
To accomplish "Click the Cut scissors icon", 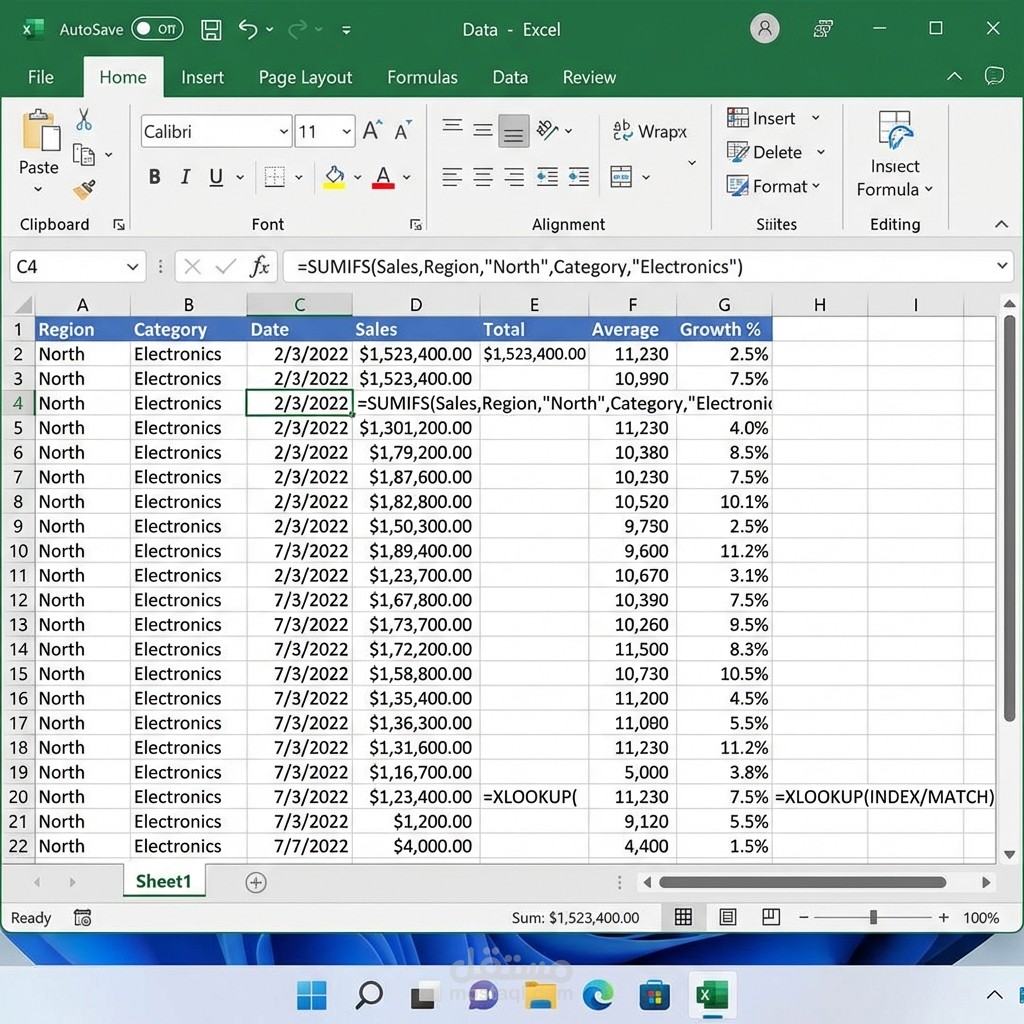I will click(x=84, y=120).
